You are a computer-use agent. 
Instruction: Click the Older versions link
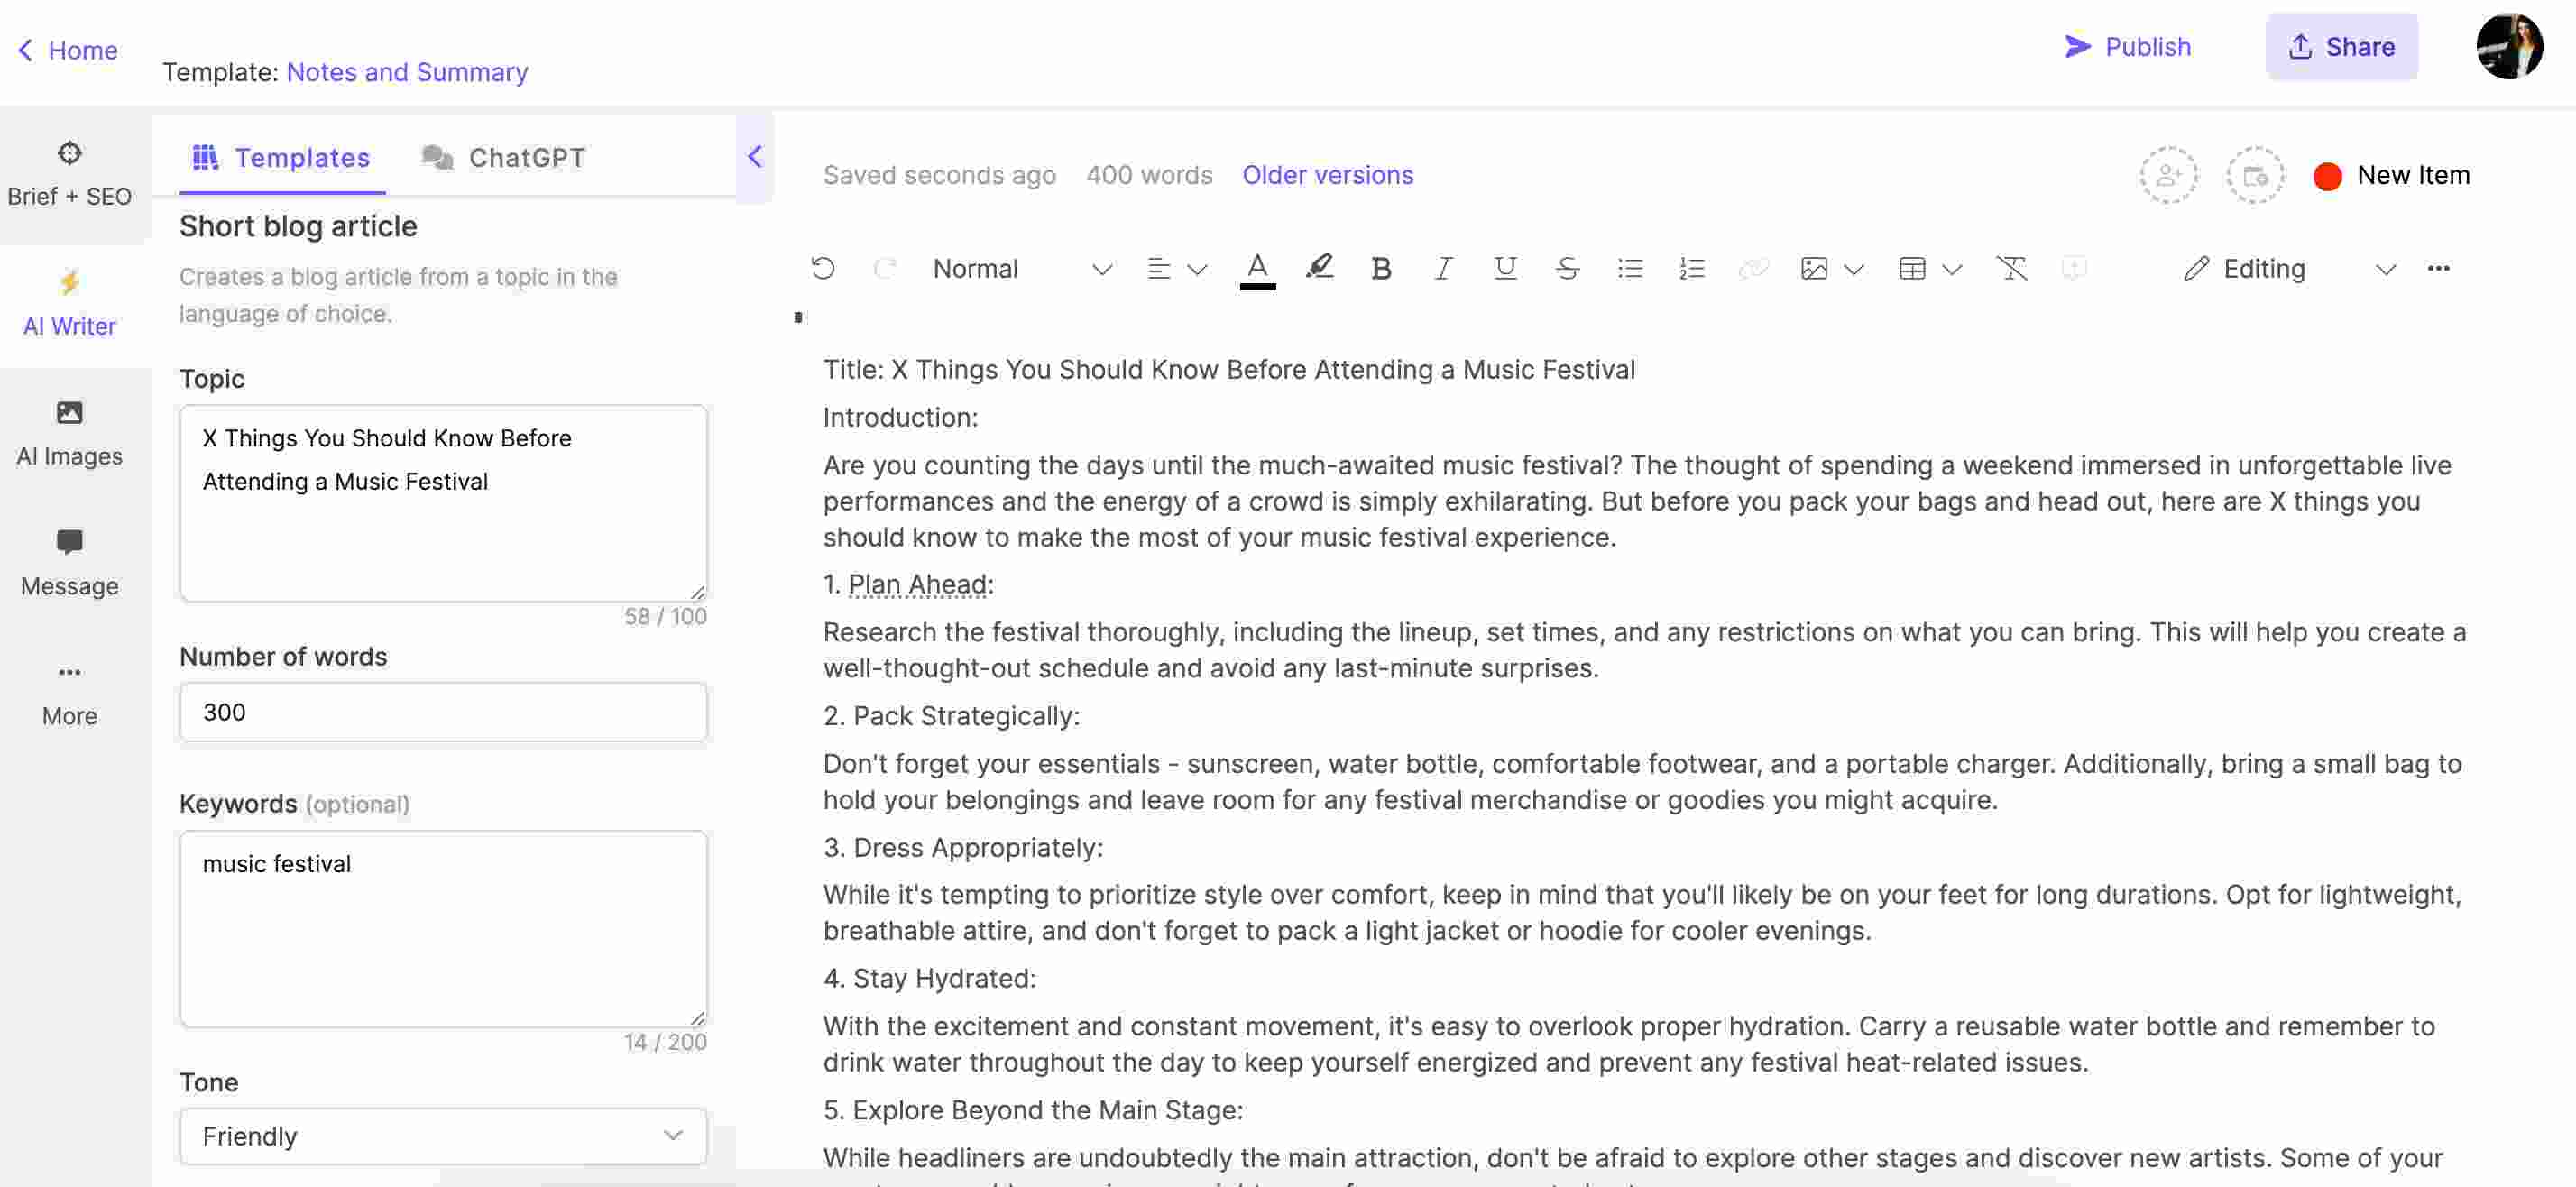(1326, 174)
